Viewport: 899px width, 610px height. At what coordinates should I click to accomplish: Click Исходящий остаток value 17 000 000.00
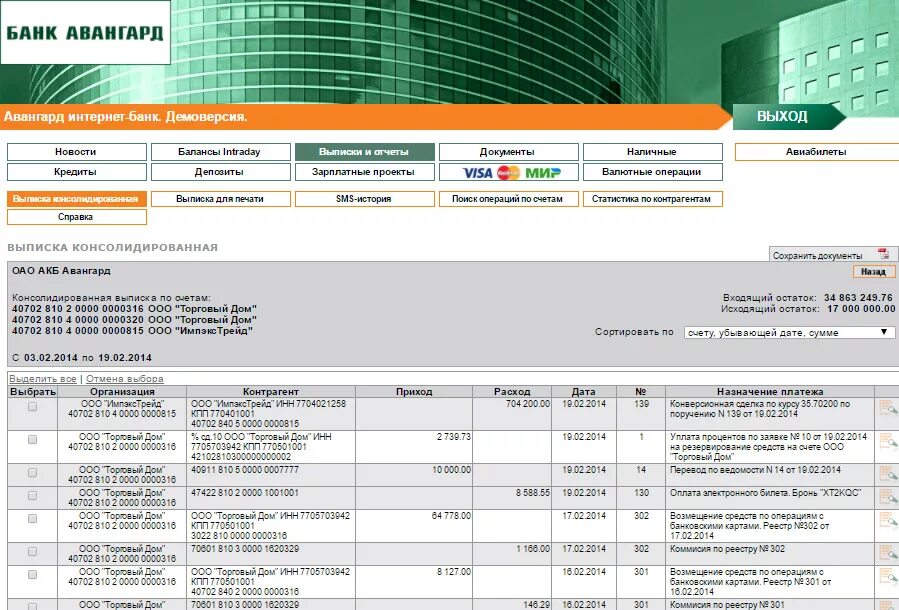(861, 308)
